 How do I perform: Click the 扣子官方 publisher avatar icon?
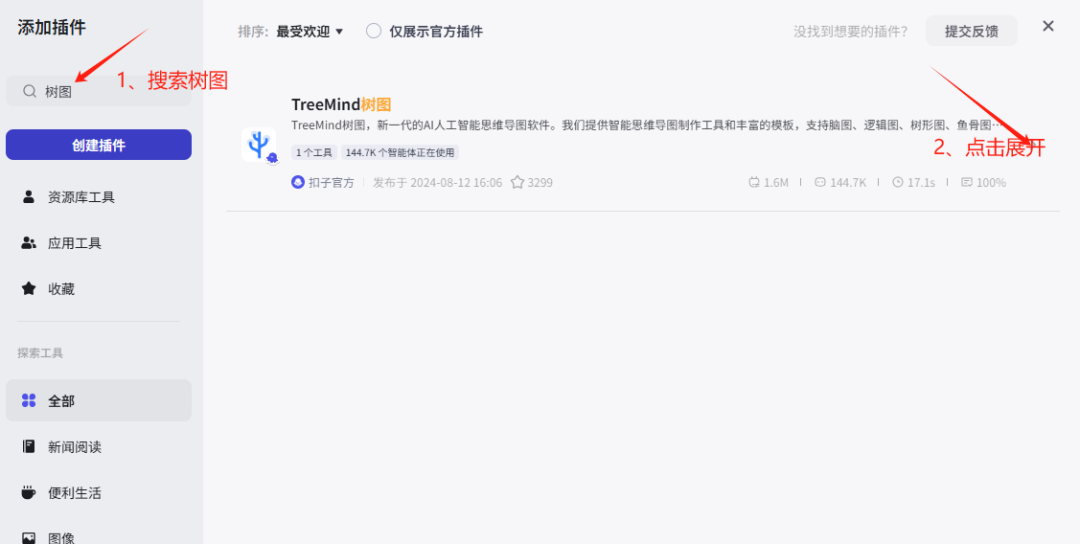[x=298, y=182]
